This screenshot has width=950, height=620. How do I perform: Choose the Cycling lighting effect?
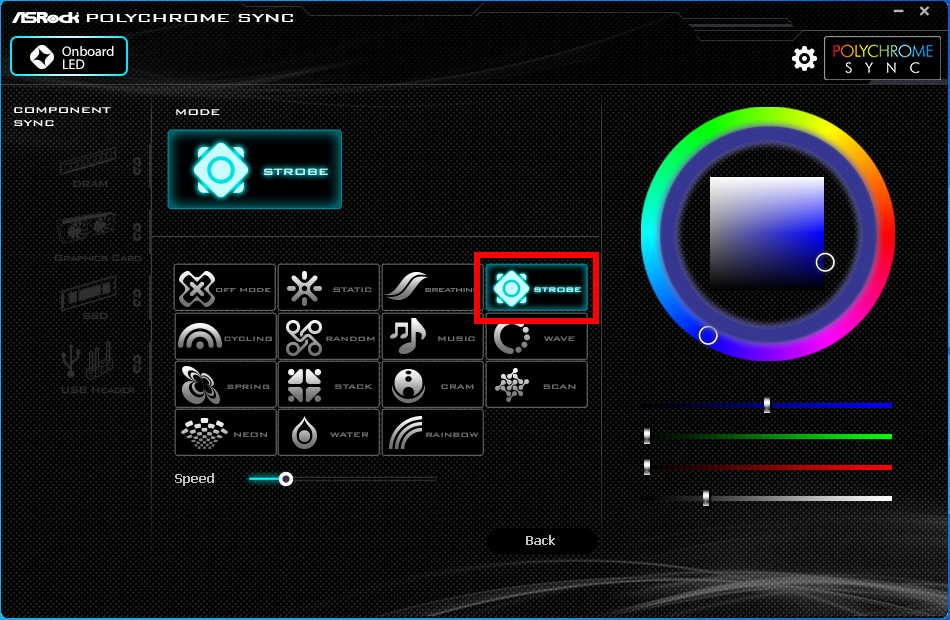click(225, 336)
